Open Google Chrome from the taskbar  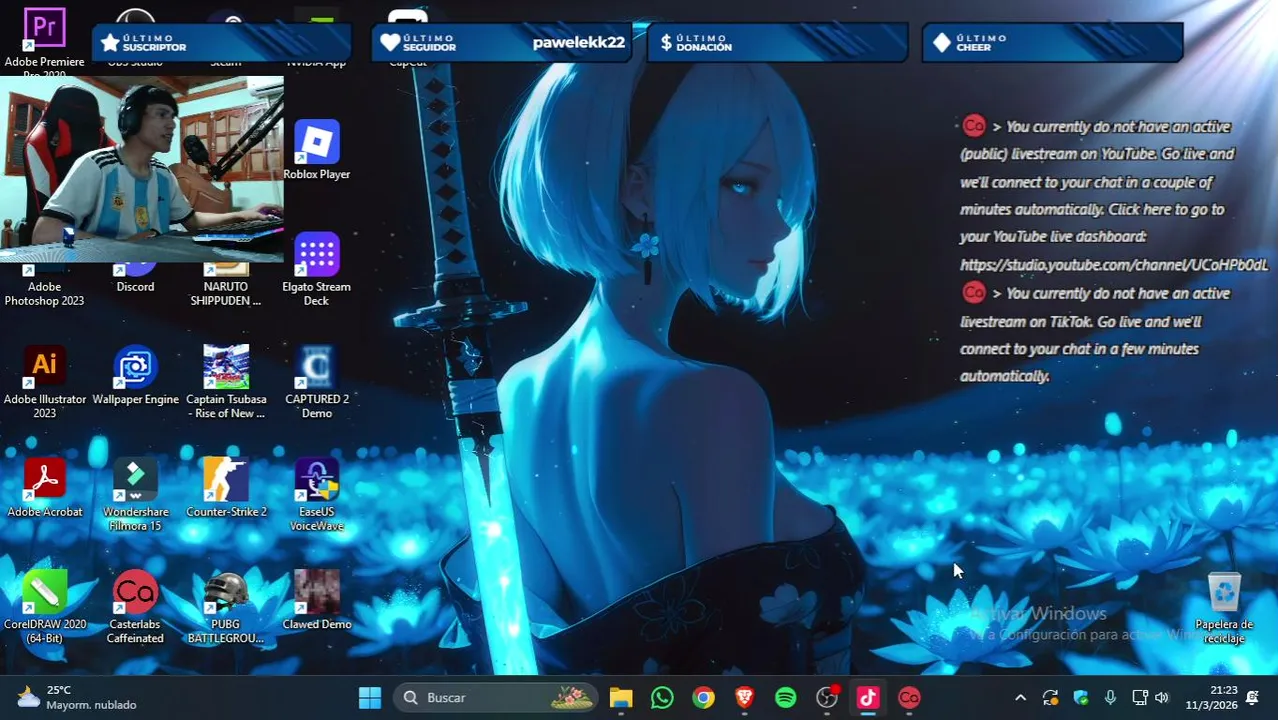704,697
